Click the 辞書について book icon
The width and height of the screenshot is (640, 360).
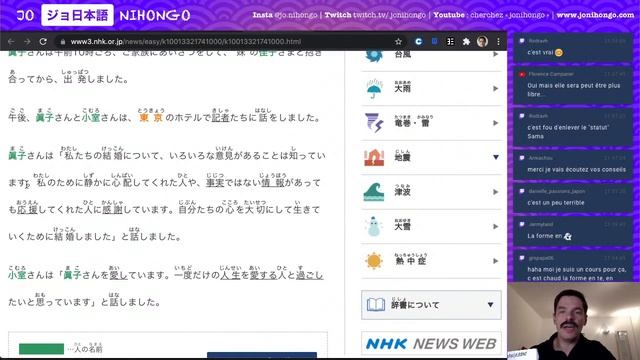tap(376, 305)
